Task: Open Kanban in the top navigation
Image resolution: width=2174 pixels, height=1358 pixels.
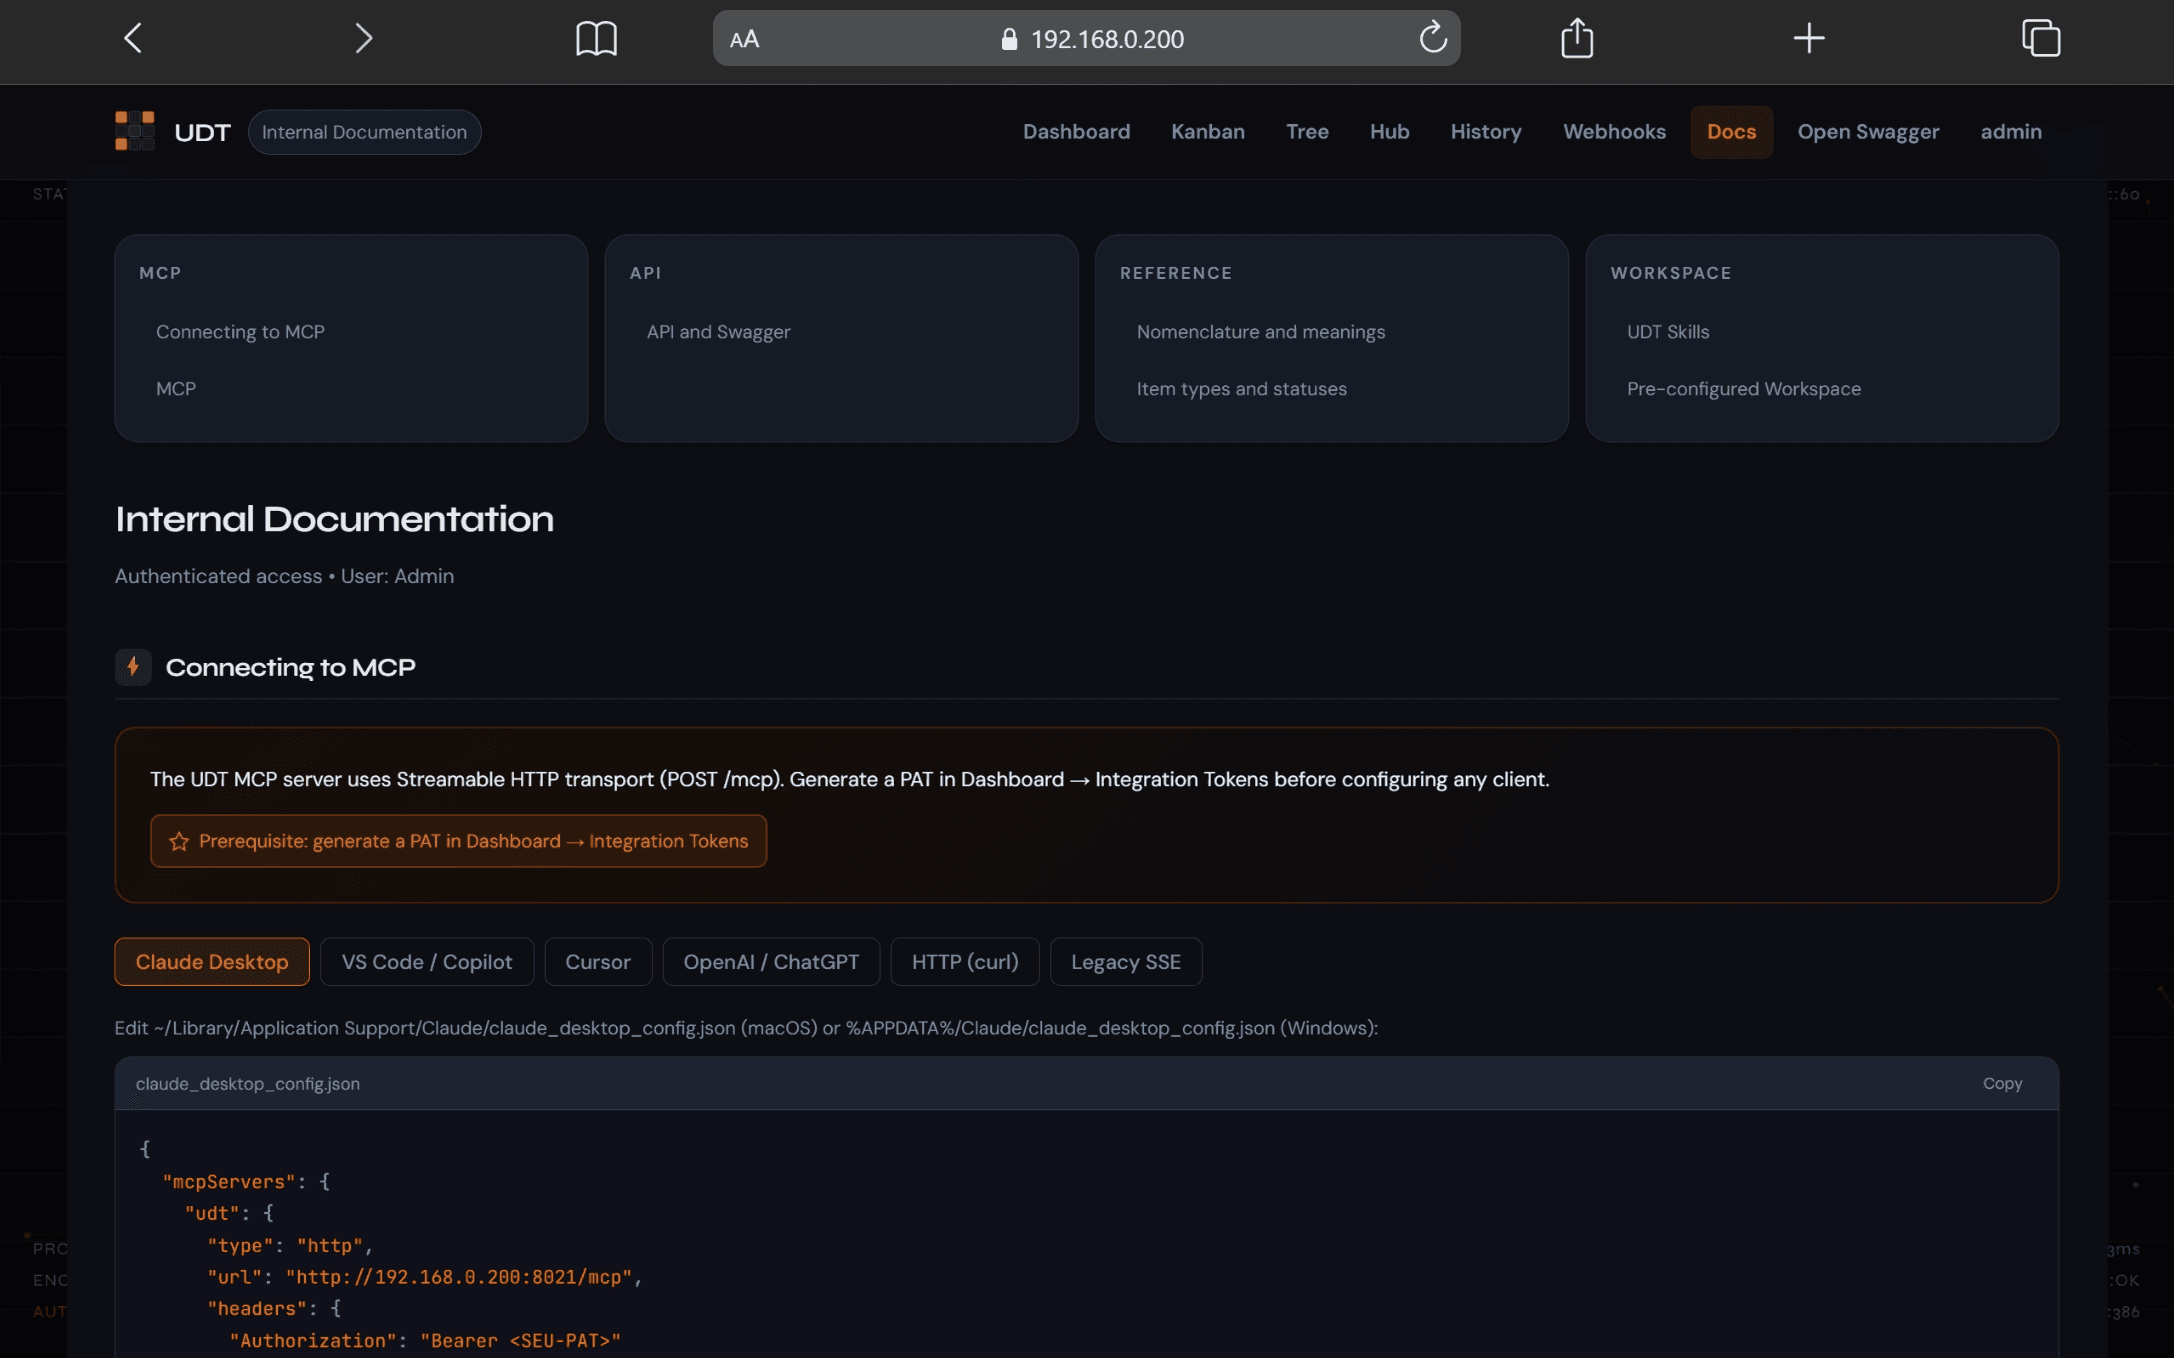Action: 1207,131
